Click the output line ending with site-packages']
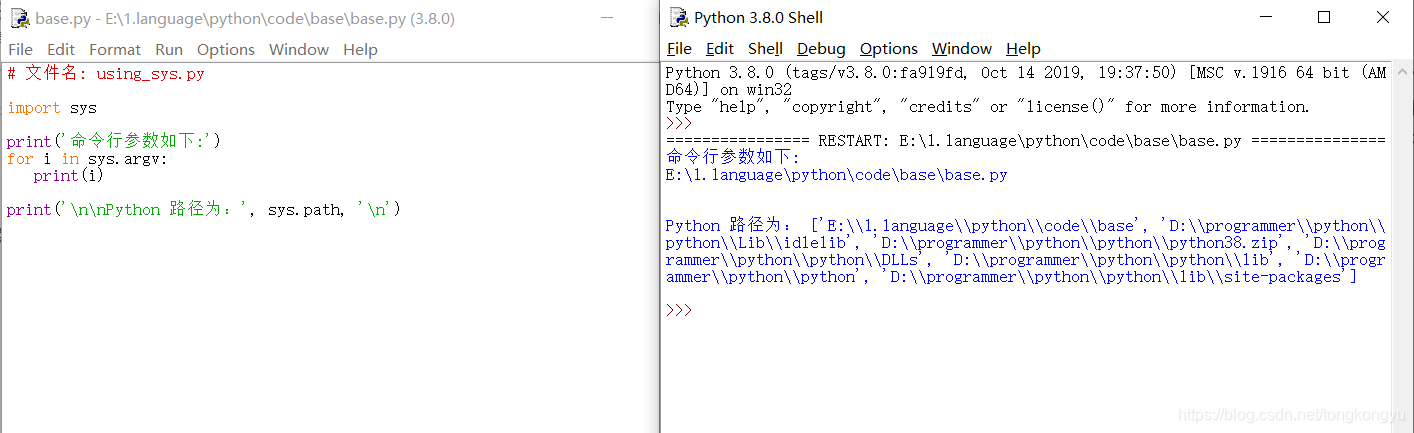 click(x=1011, y=277)
